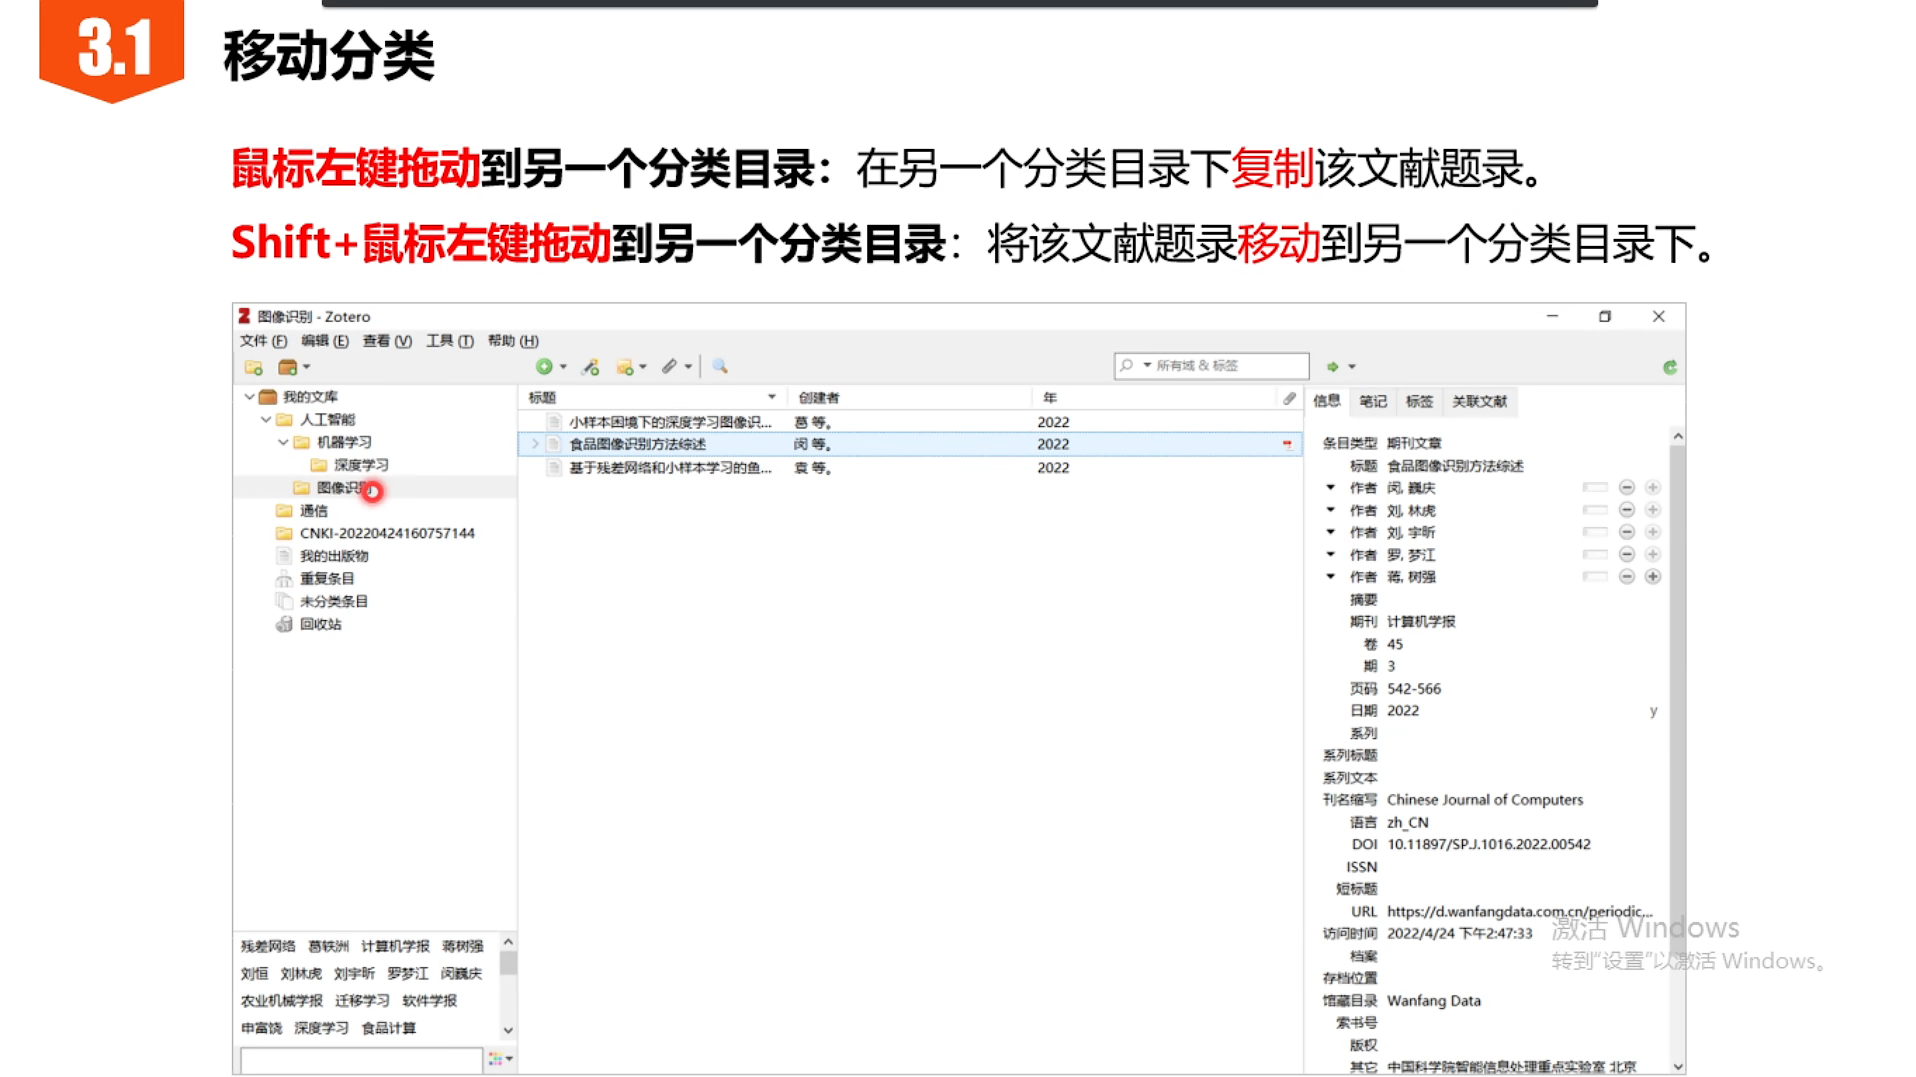
Task: Switch to the 笔记 tab
Action: (1373, 401)
